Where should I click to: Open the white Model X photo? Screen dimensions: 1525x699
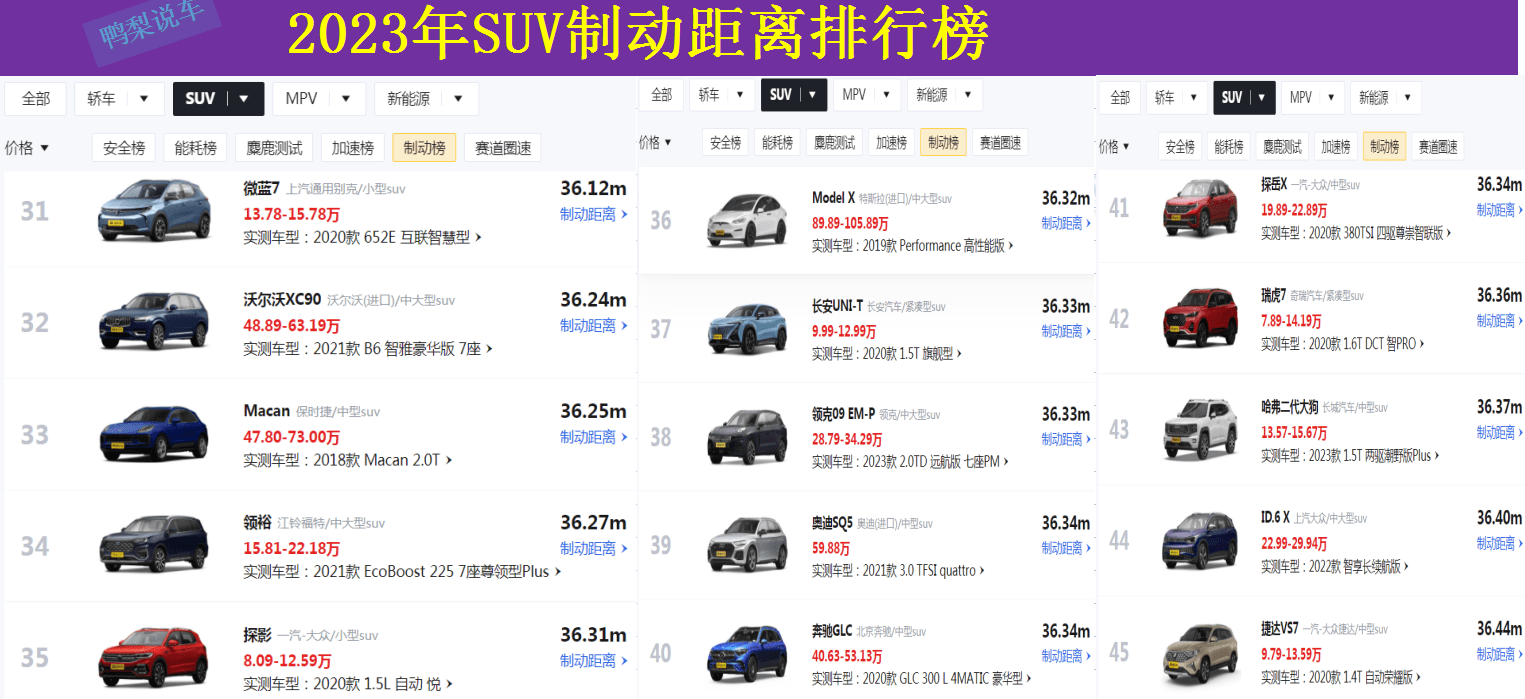747,219
